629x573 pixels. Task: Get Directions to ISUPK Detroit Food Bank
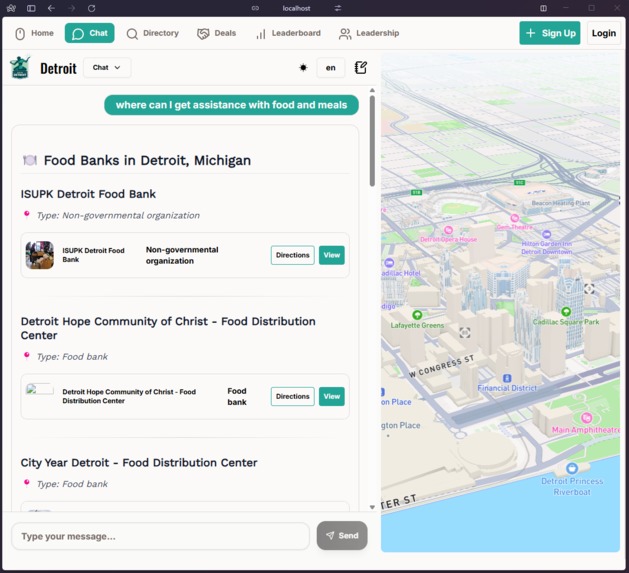coord(292,255)
